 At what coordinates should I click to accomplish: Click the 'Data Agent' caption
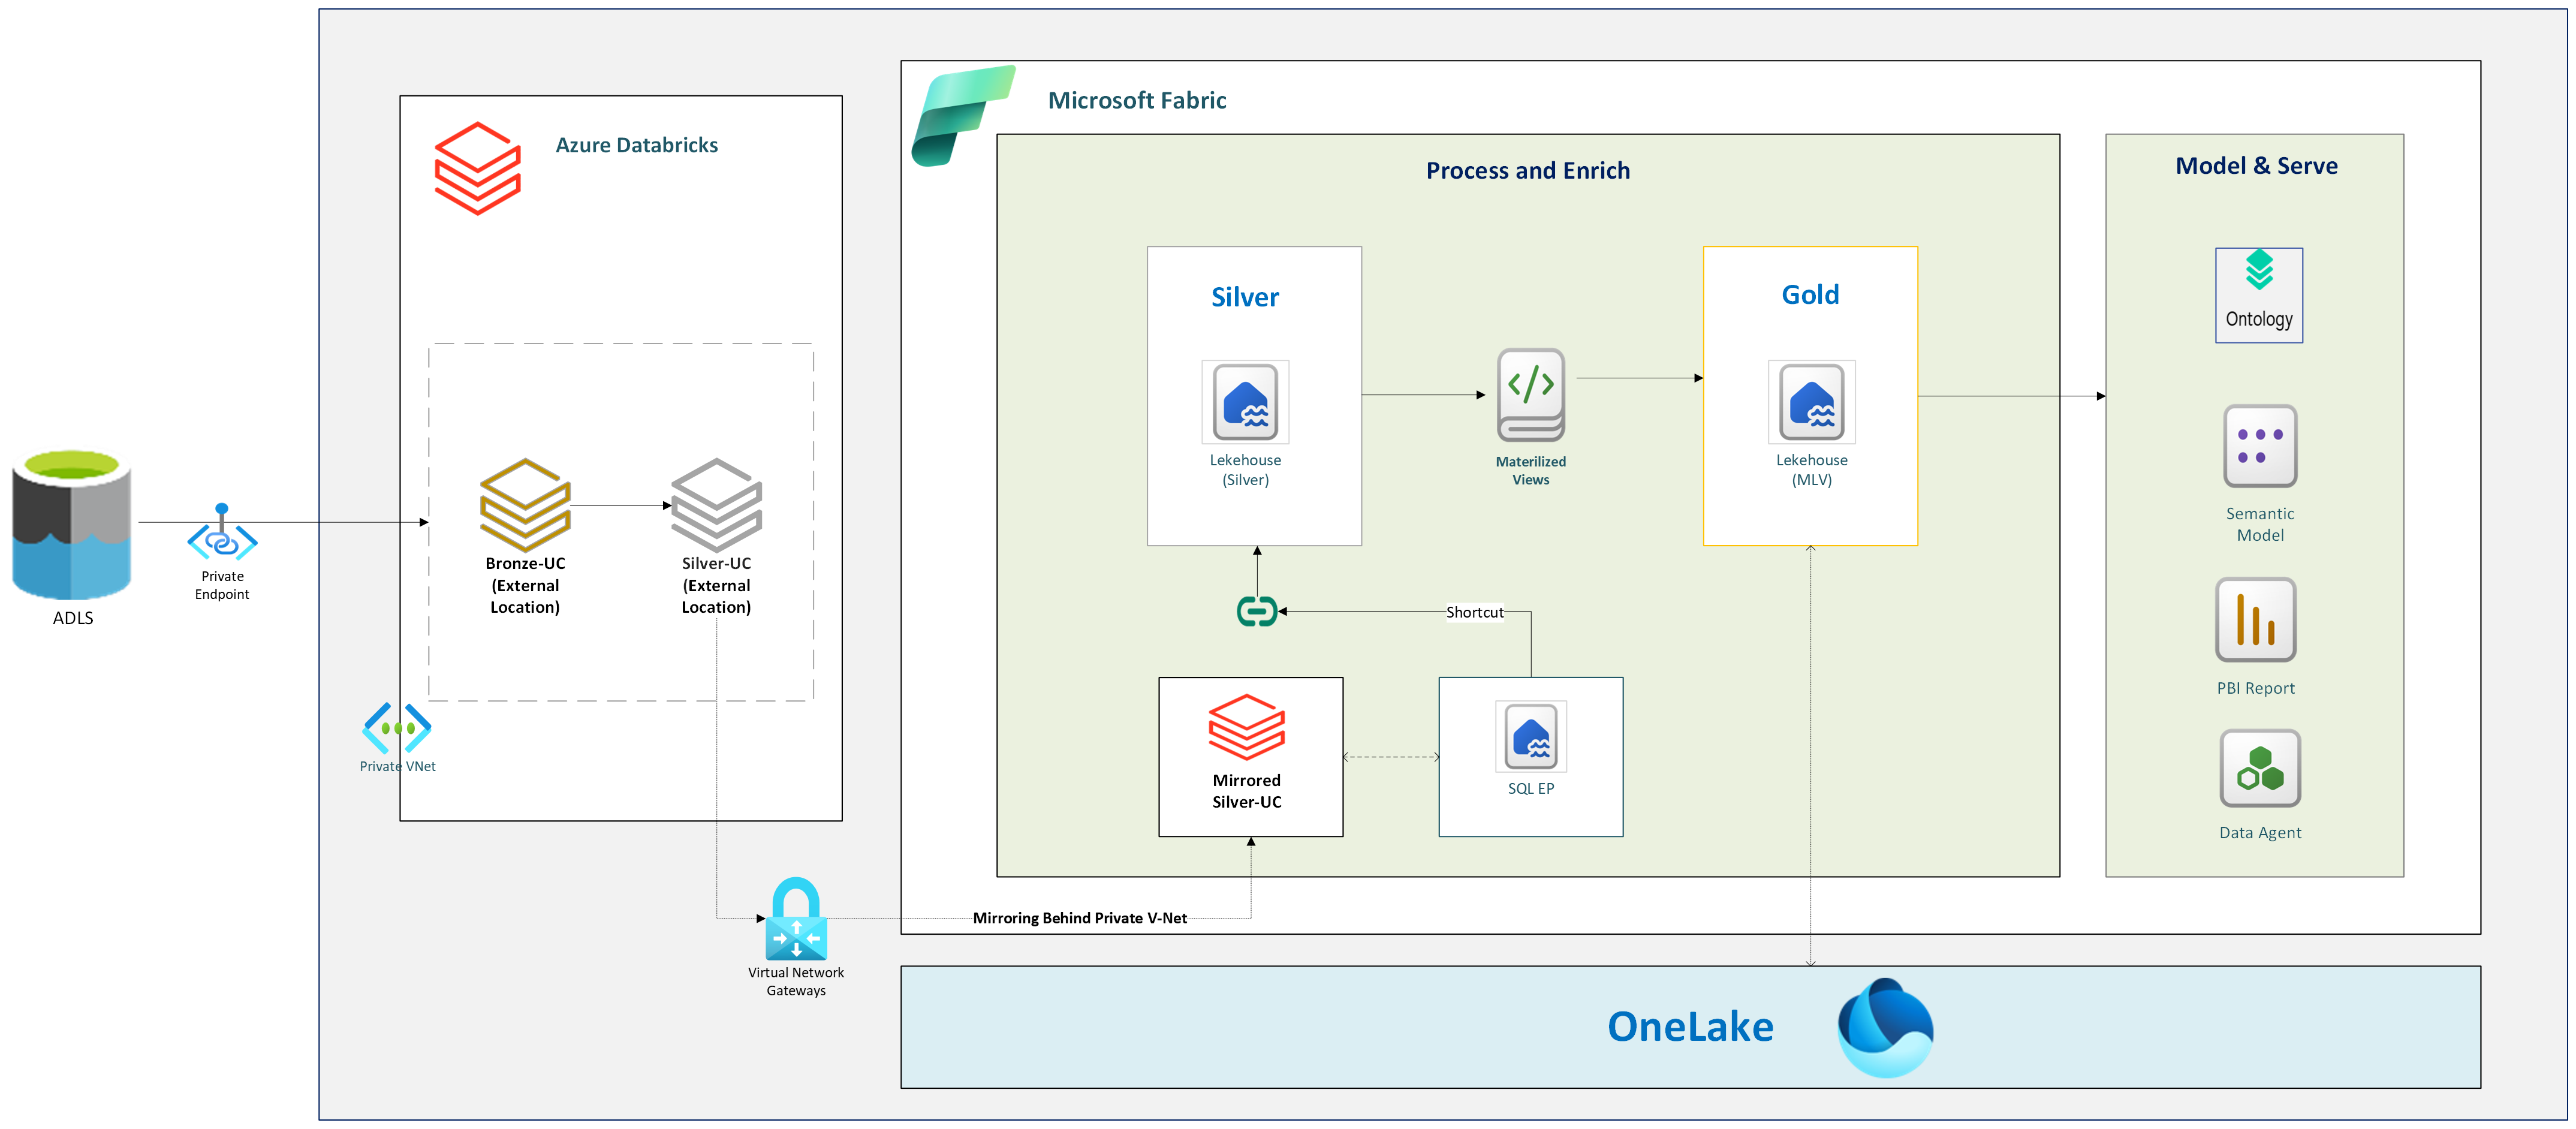tap(2259, 832)
